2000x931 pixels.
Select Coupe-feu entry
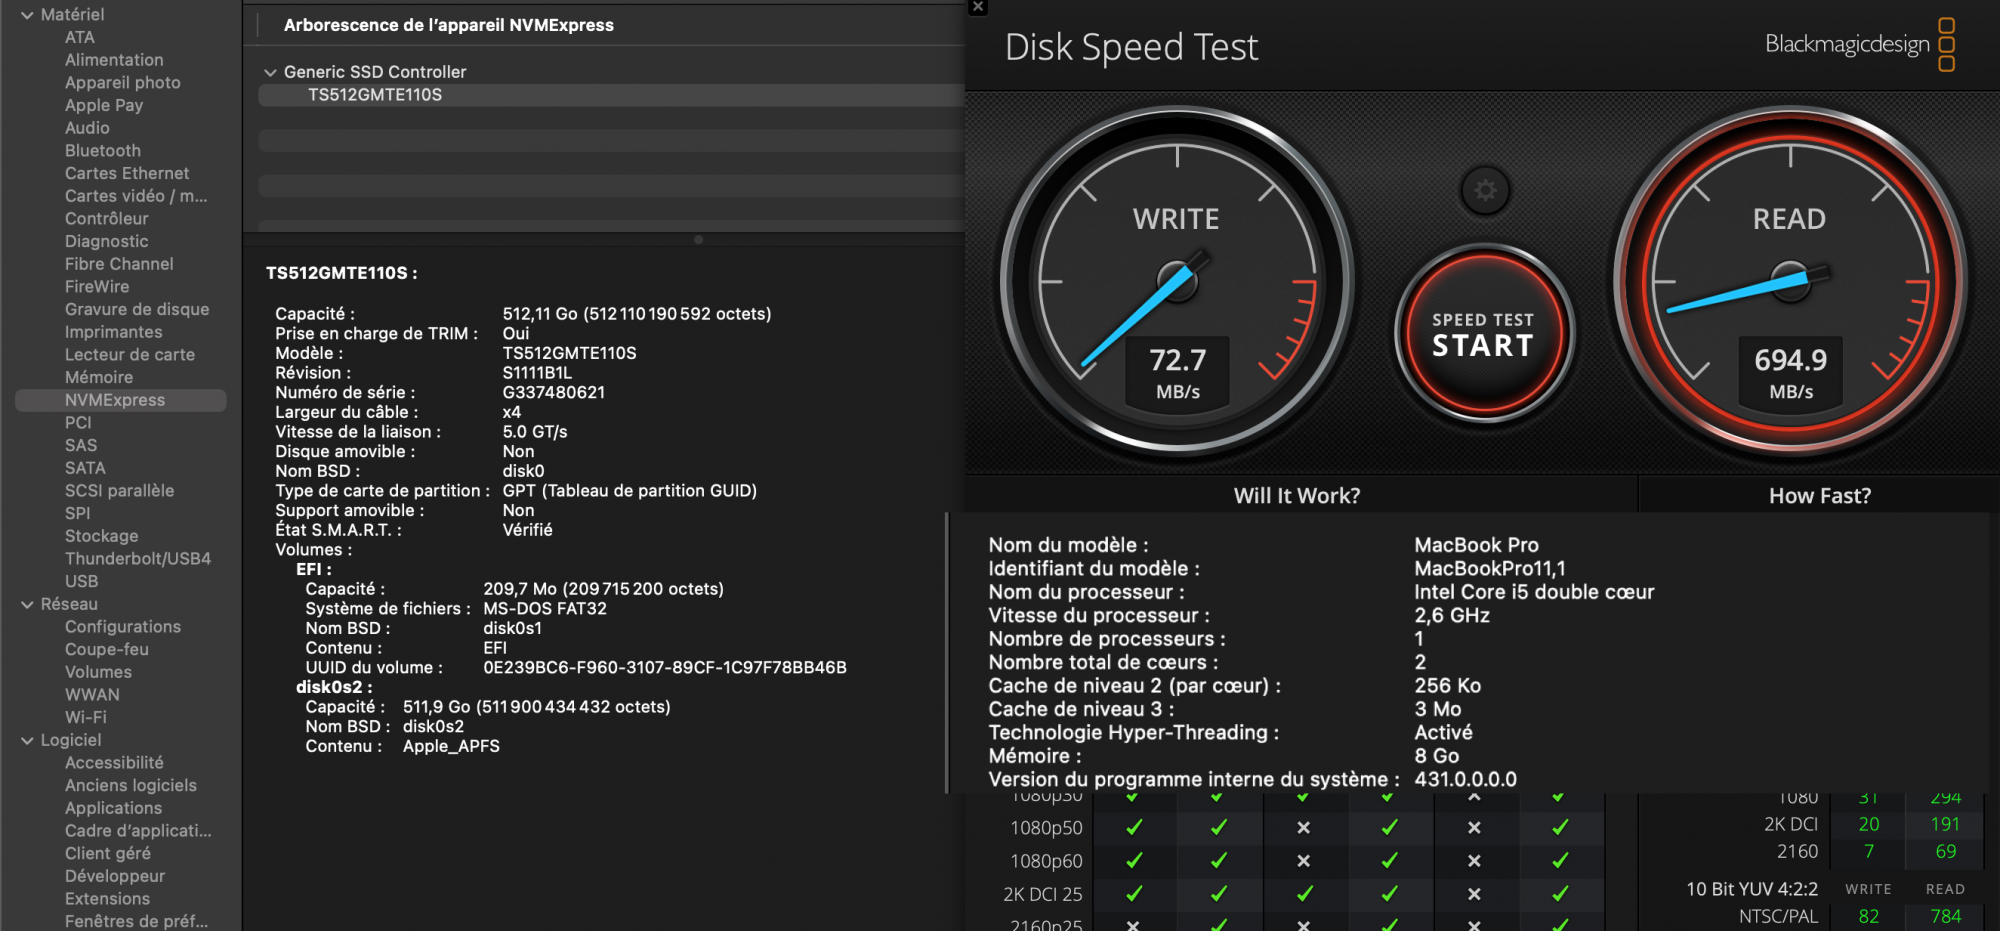coord(107,649)
